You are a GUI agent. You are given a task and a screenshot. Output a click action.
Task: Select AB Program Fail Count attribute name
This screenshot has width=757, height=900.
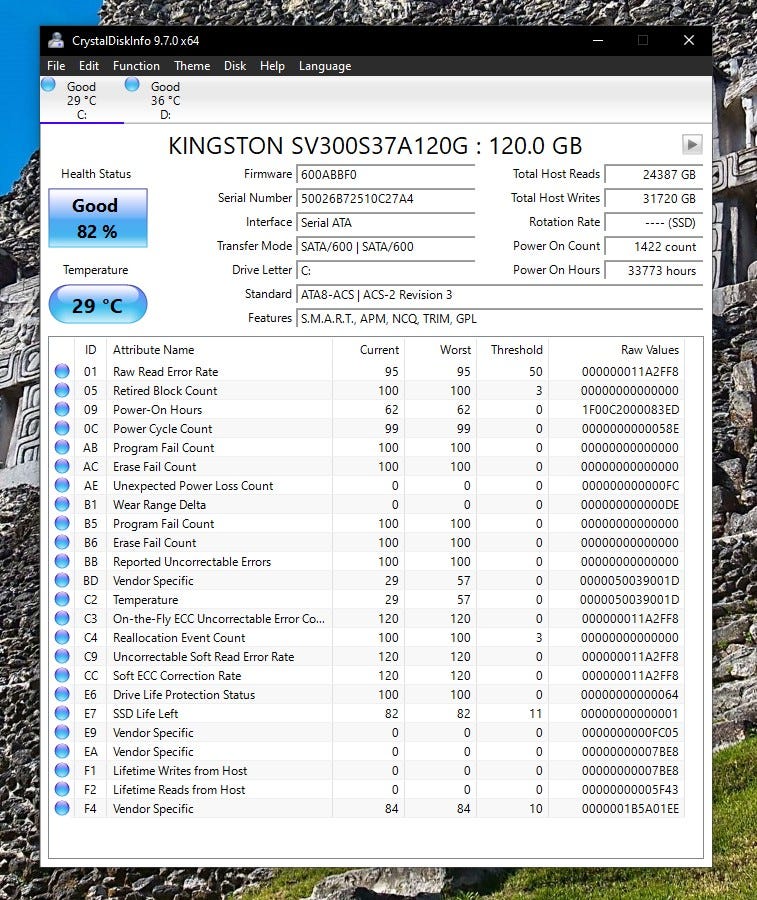(x=164, y=448)
